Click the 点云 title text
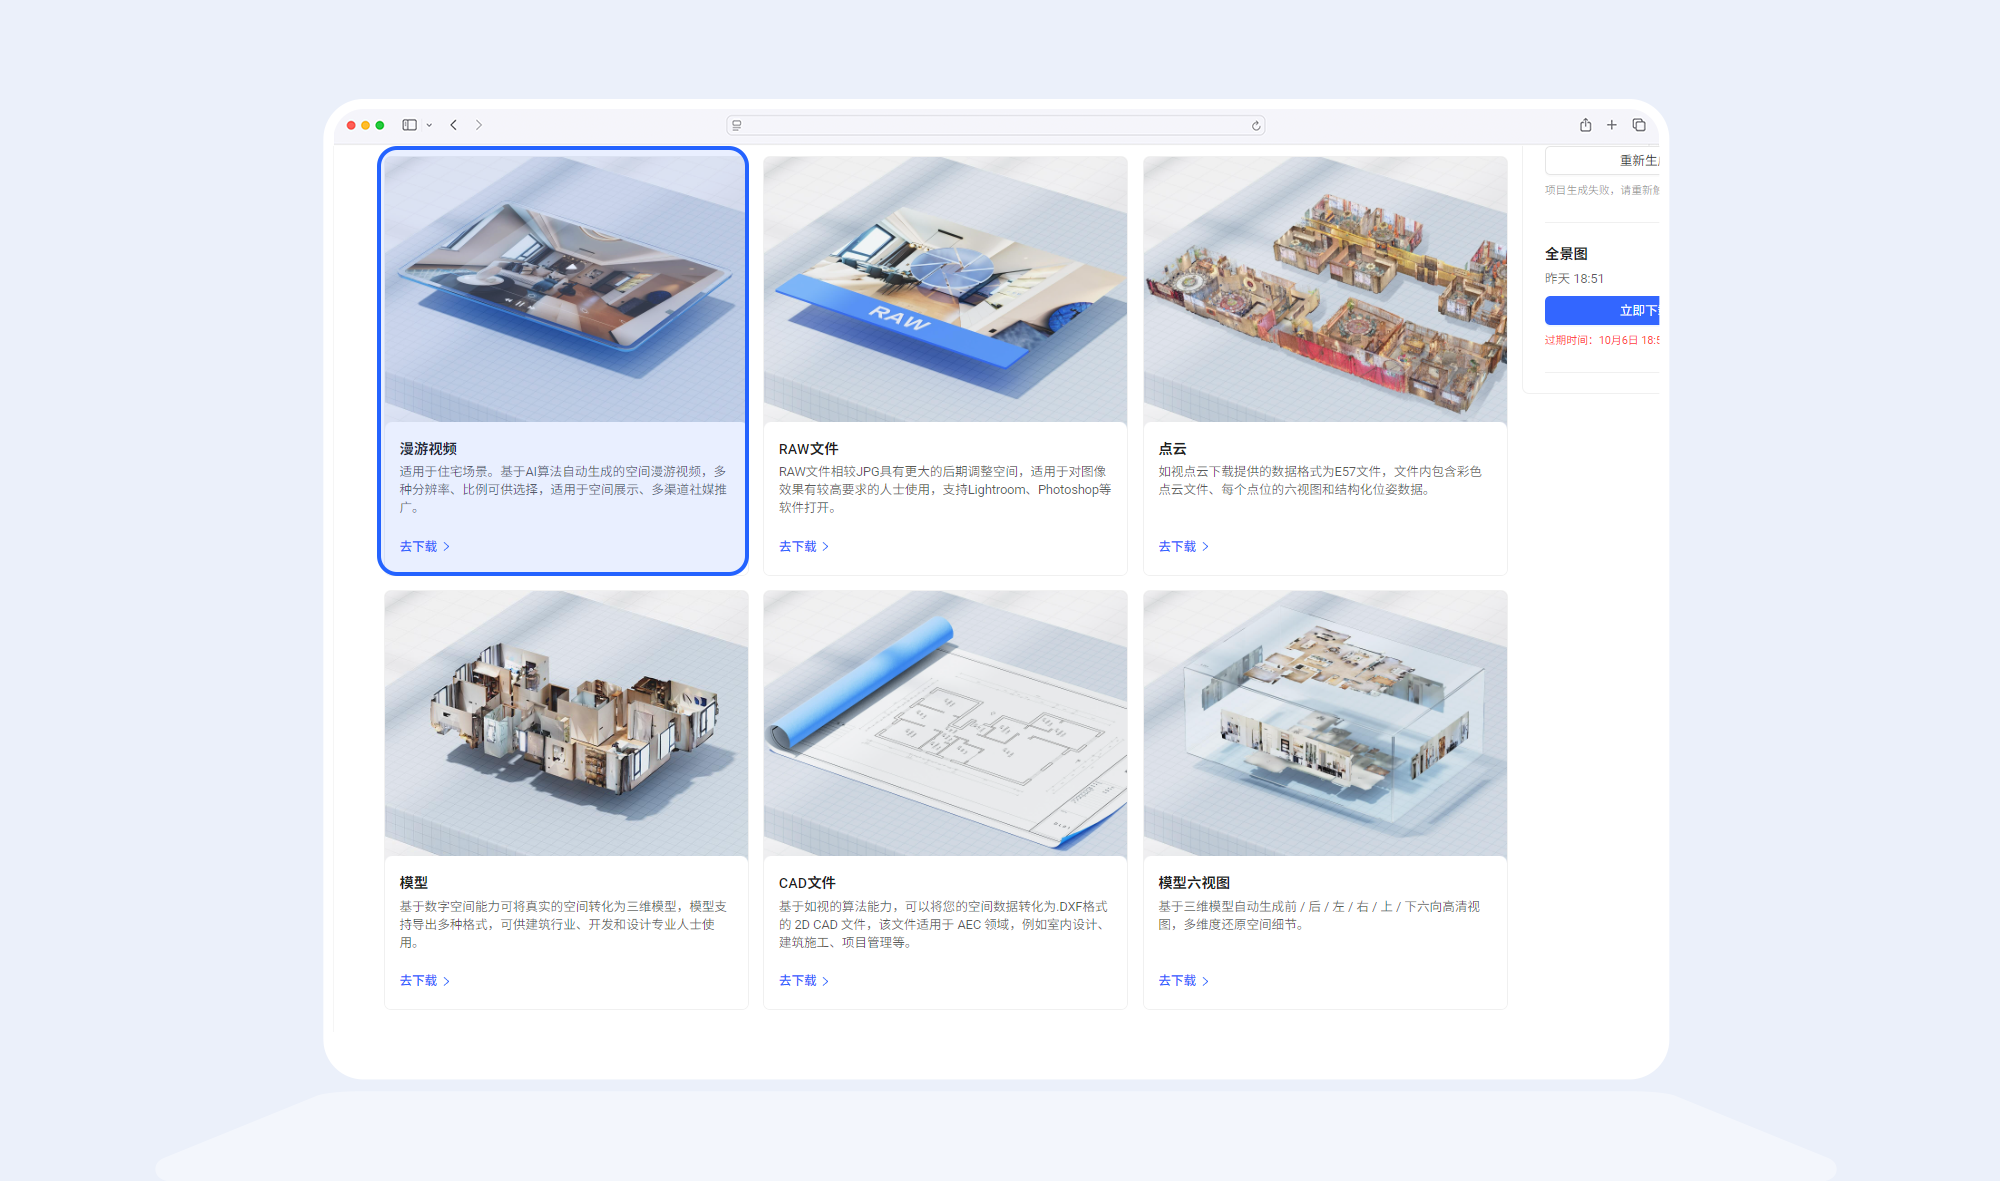Viewport: 2000px width, 1181px height. [x=1172, y=449]
